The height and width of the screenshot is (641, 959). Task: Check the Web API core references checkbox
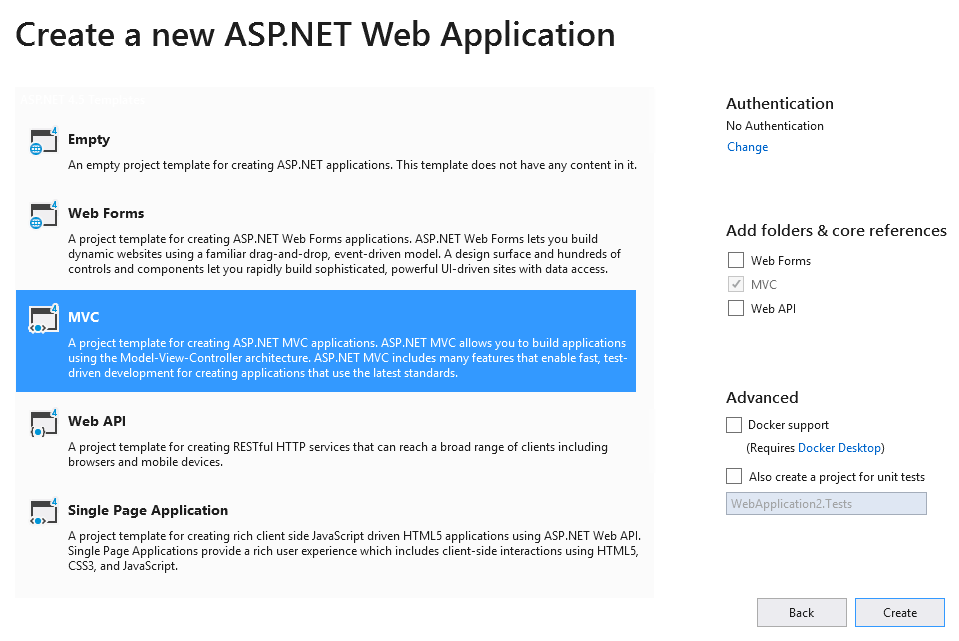[x=736, y=309]
